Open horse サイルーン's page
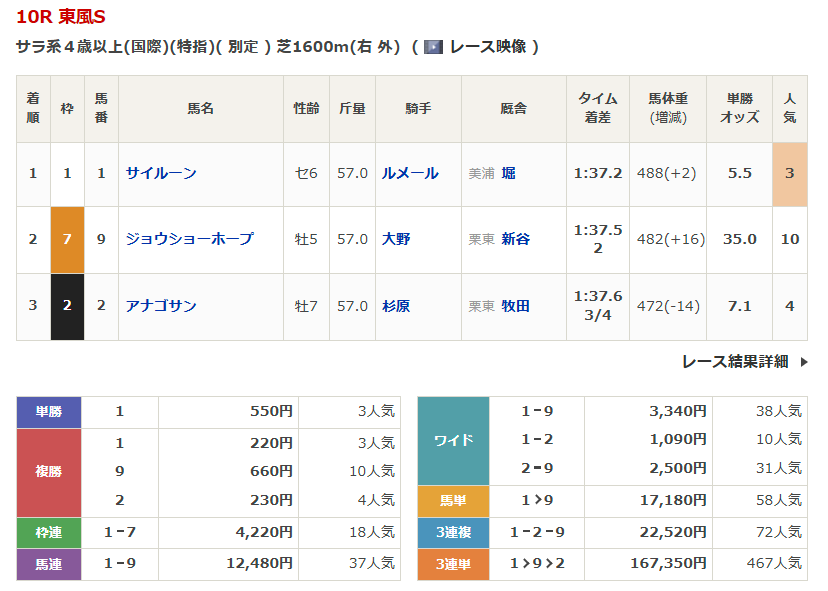The height and width of the screenshot is (591, 828). (x=161, y=173)
